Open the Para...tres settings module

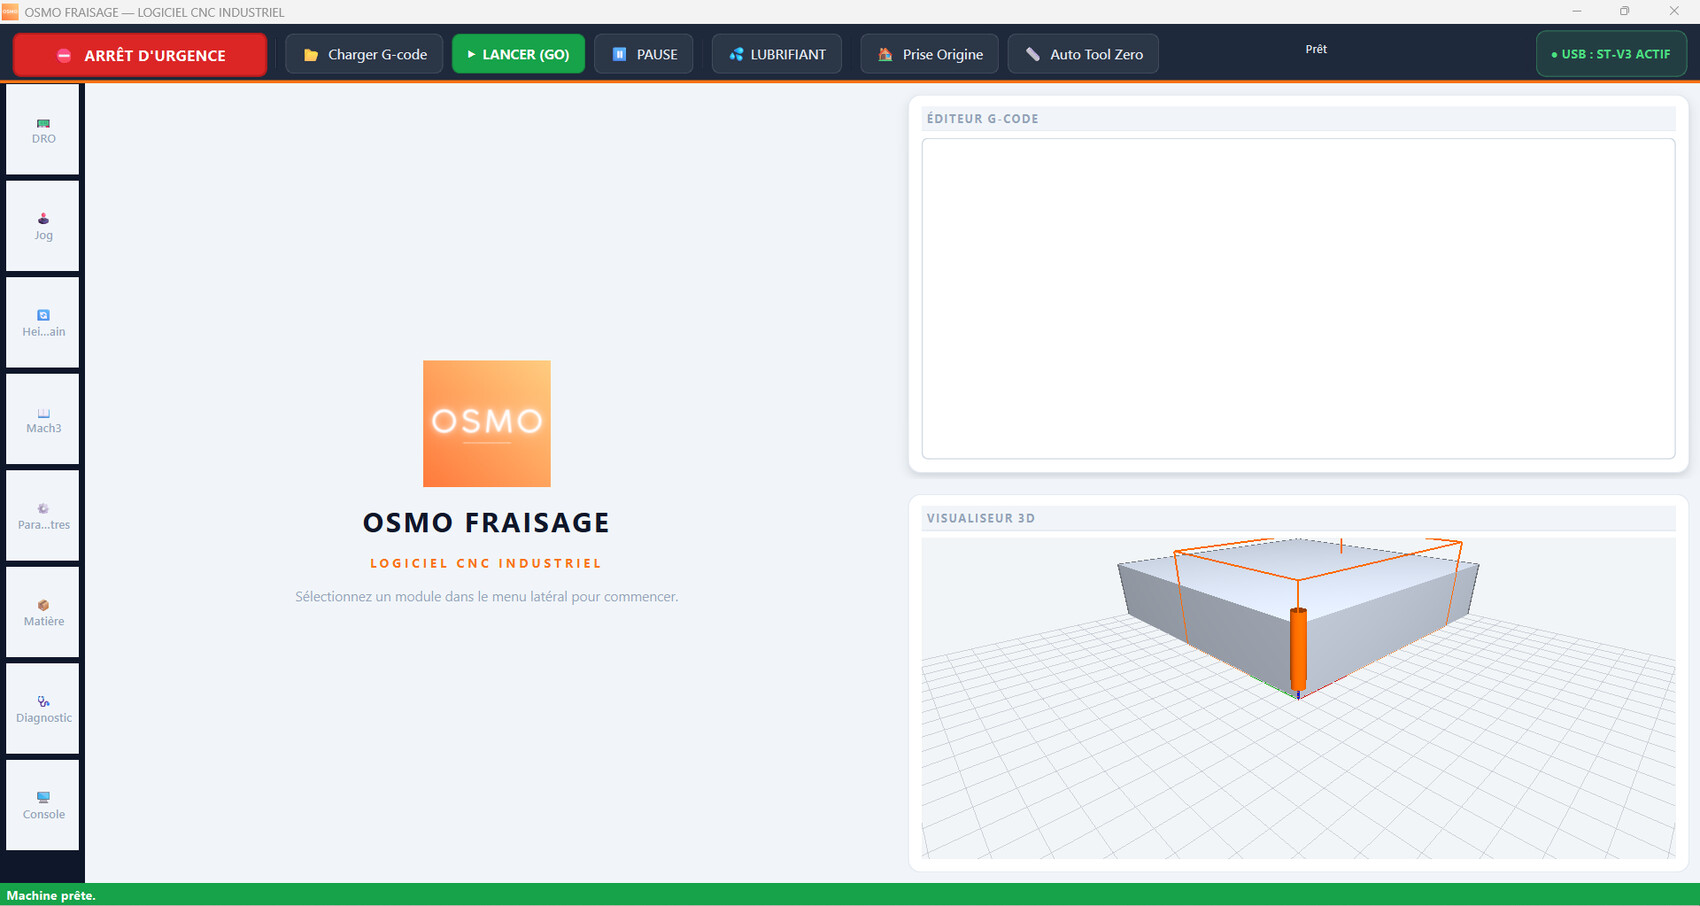tap(43, 515)
